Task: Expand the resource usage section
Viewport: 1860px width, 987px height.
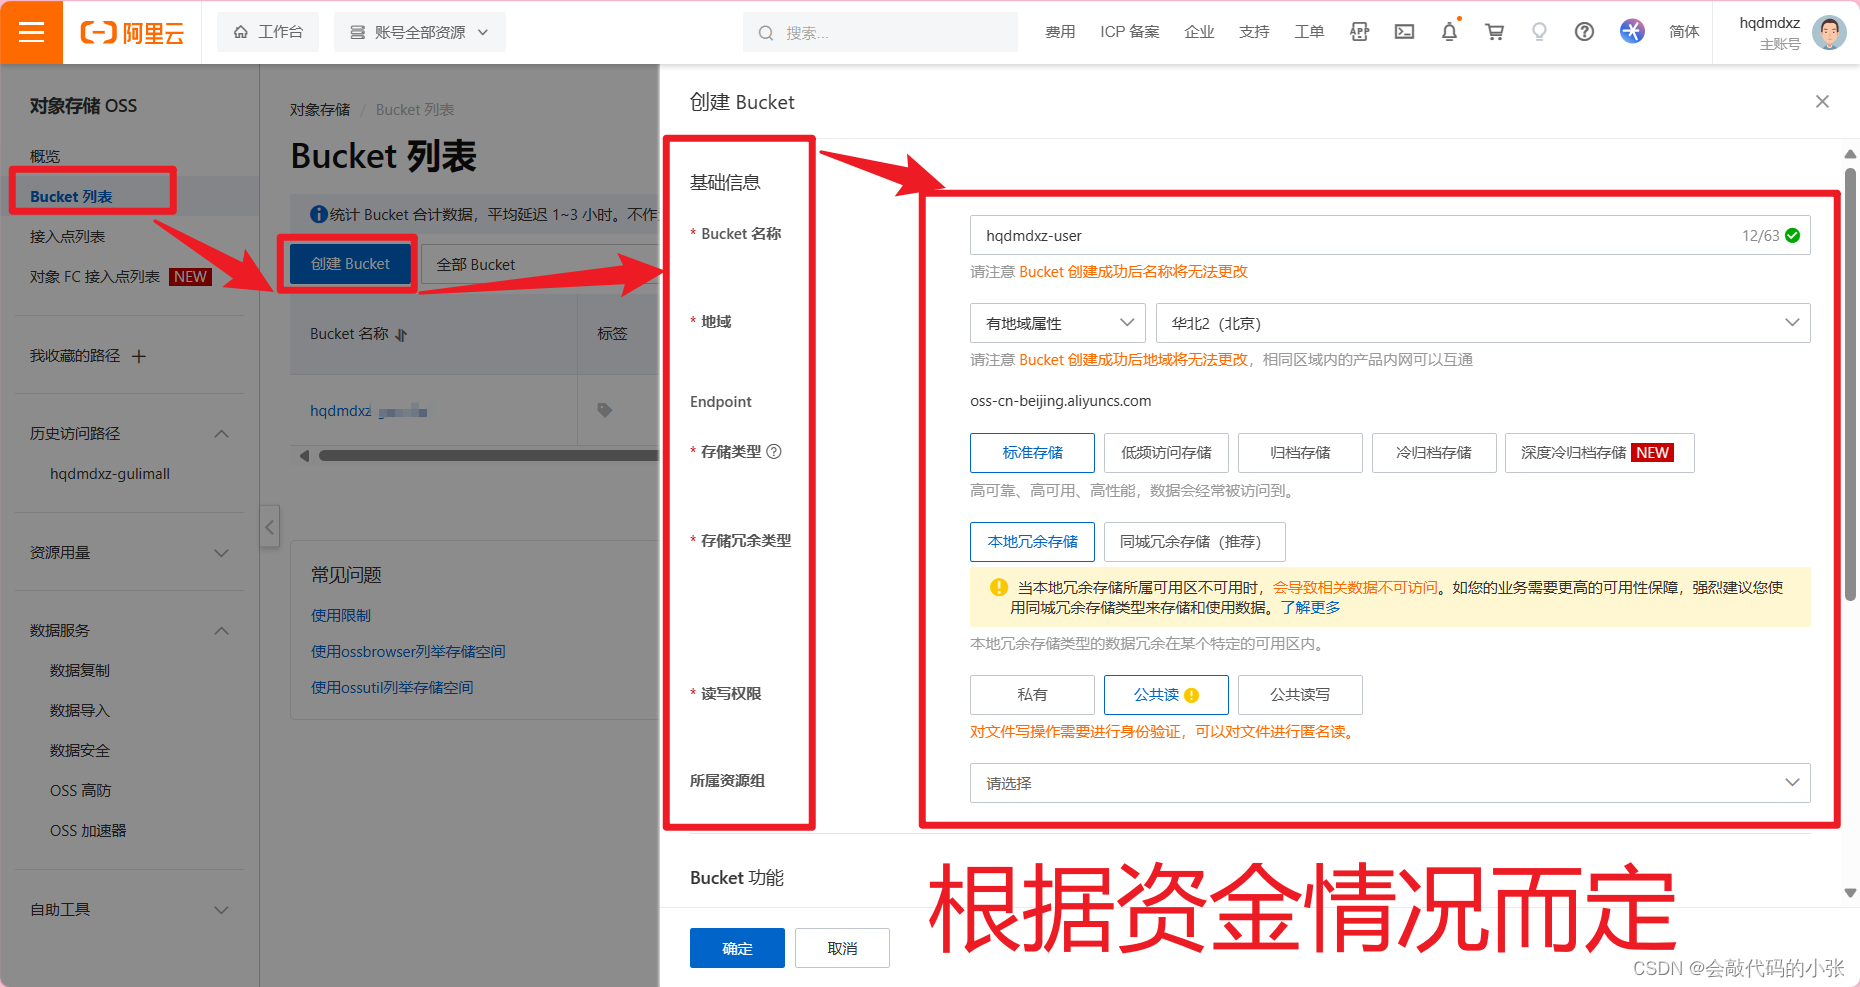Action: pyautogui.click(x=222, y=553)
